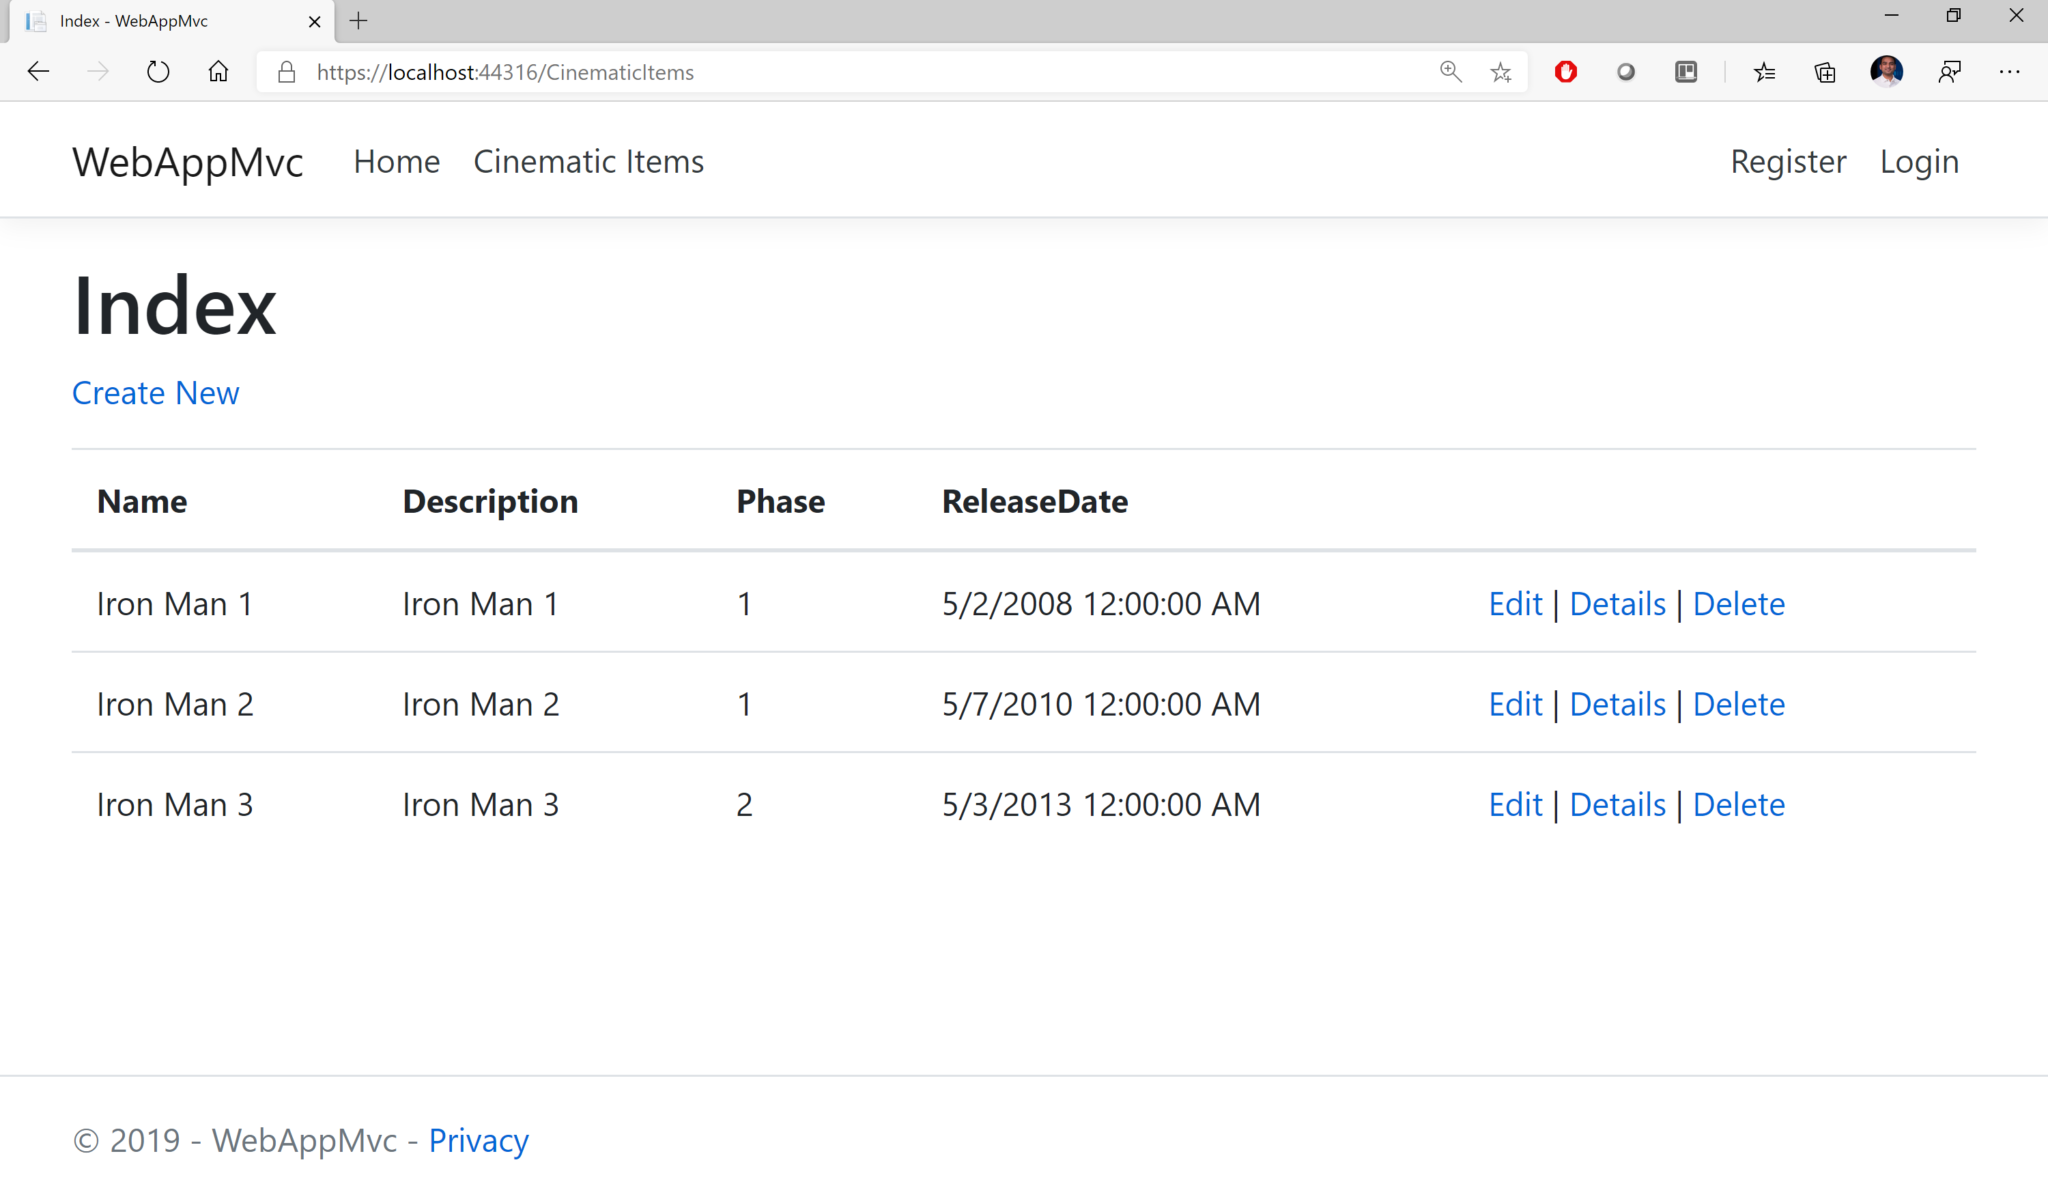Click the Login link

(1919, 162)
